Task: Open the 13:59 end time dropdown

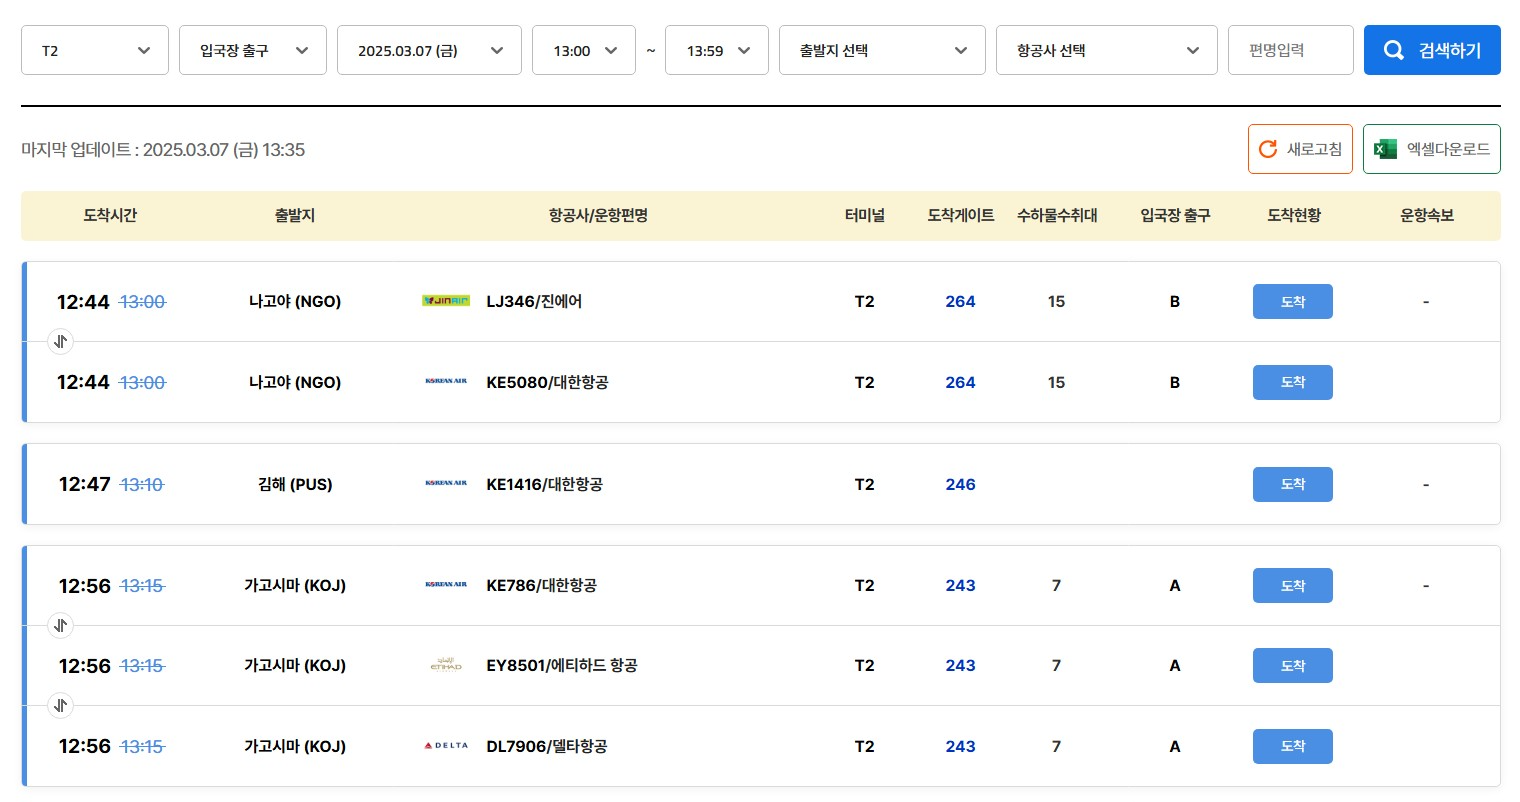Action: click(x=717, y=50)
